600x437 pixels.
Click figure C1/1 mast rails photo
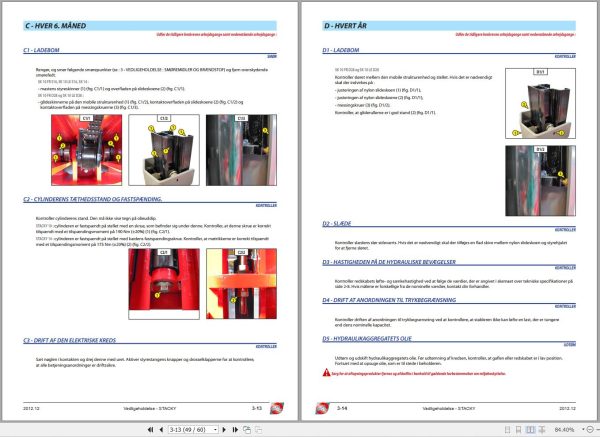point(86,150)
